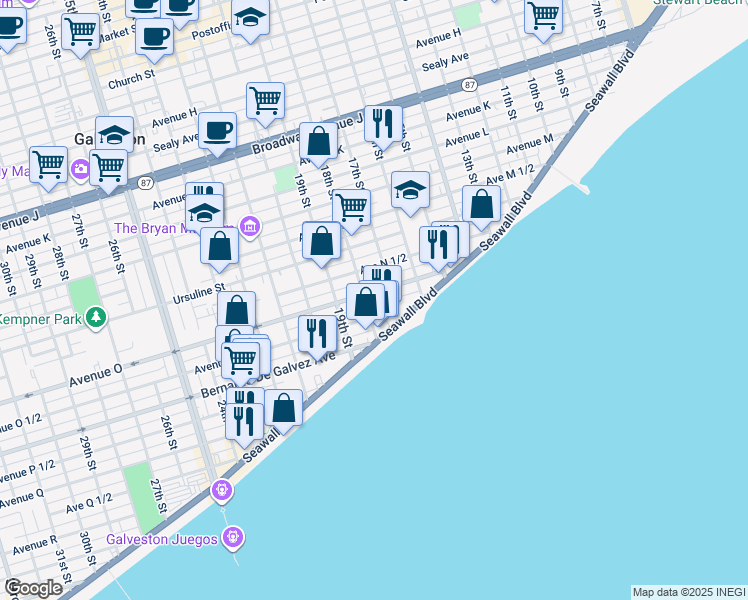748x600 pixels.
Task: Open the shopping bag marker below Ursuline St
Action: 237,309
